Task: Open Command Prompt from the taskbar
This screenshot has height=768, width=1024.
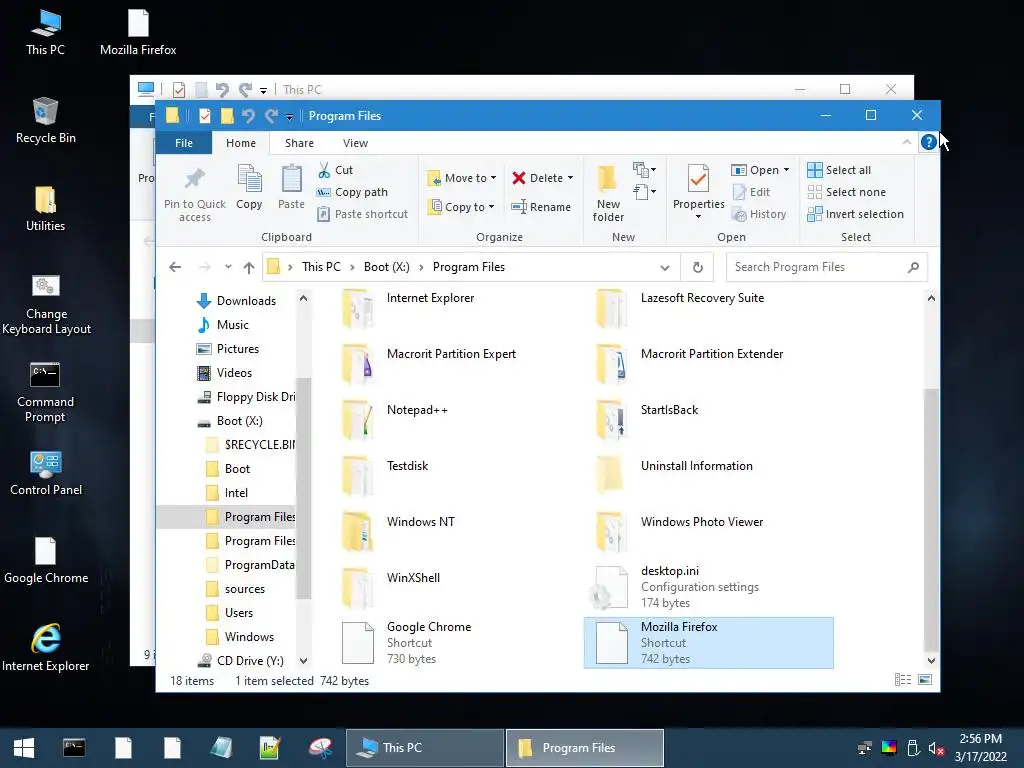Action: tap(74, 748)
